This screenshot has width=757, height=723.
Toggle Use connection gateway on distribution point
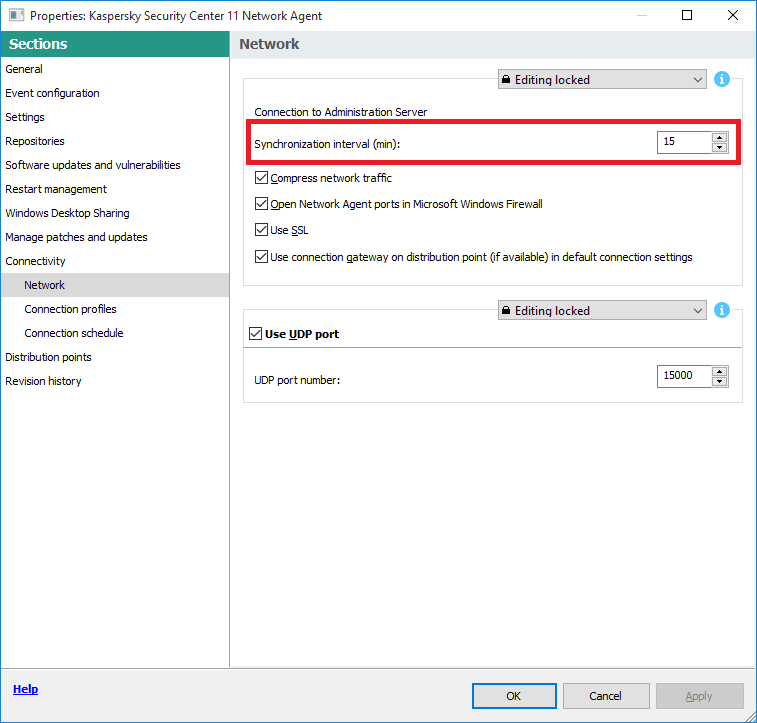tap(261, 256)
